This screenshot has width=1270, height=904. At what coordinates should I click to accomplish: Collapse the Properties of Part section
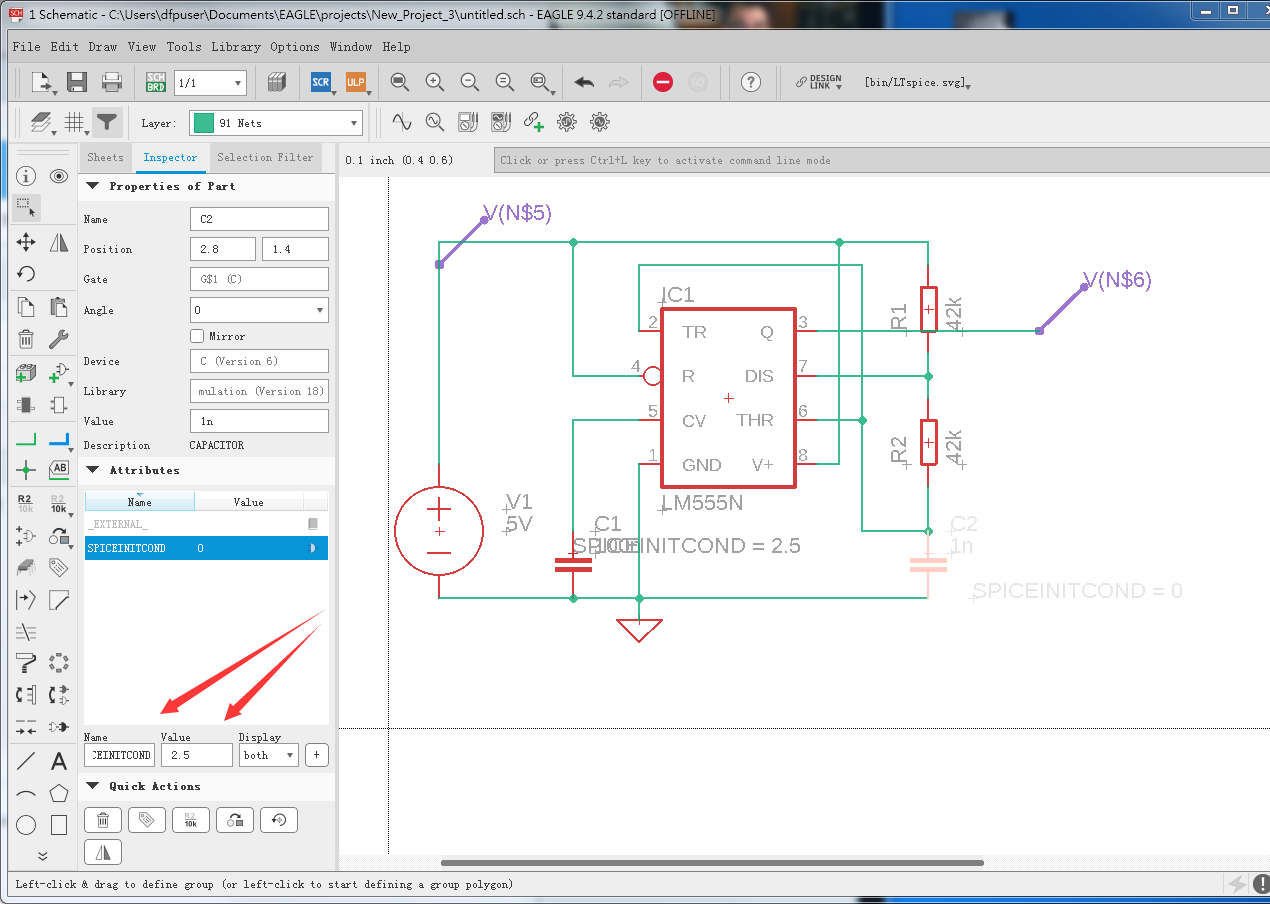93,186
